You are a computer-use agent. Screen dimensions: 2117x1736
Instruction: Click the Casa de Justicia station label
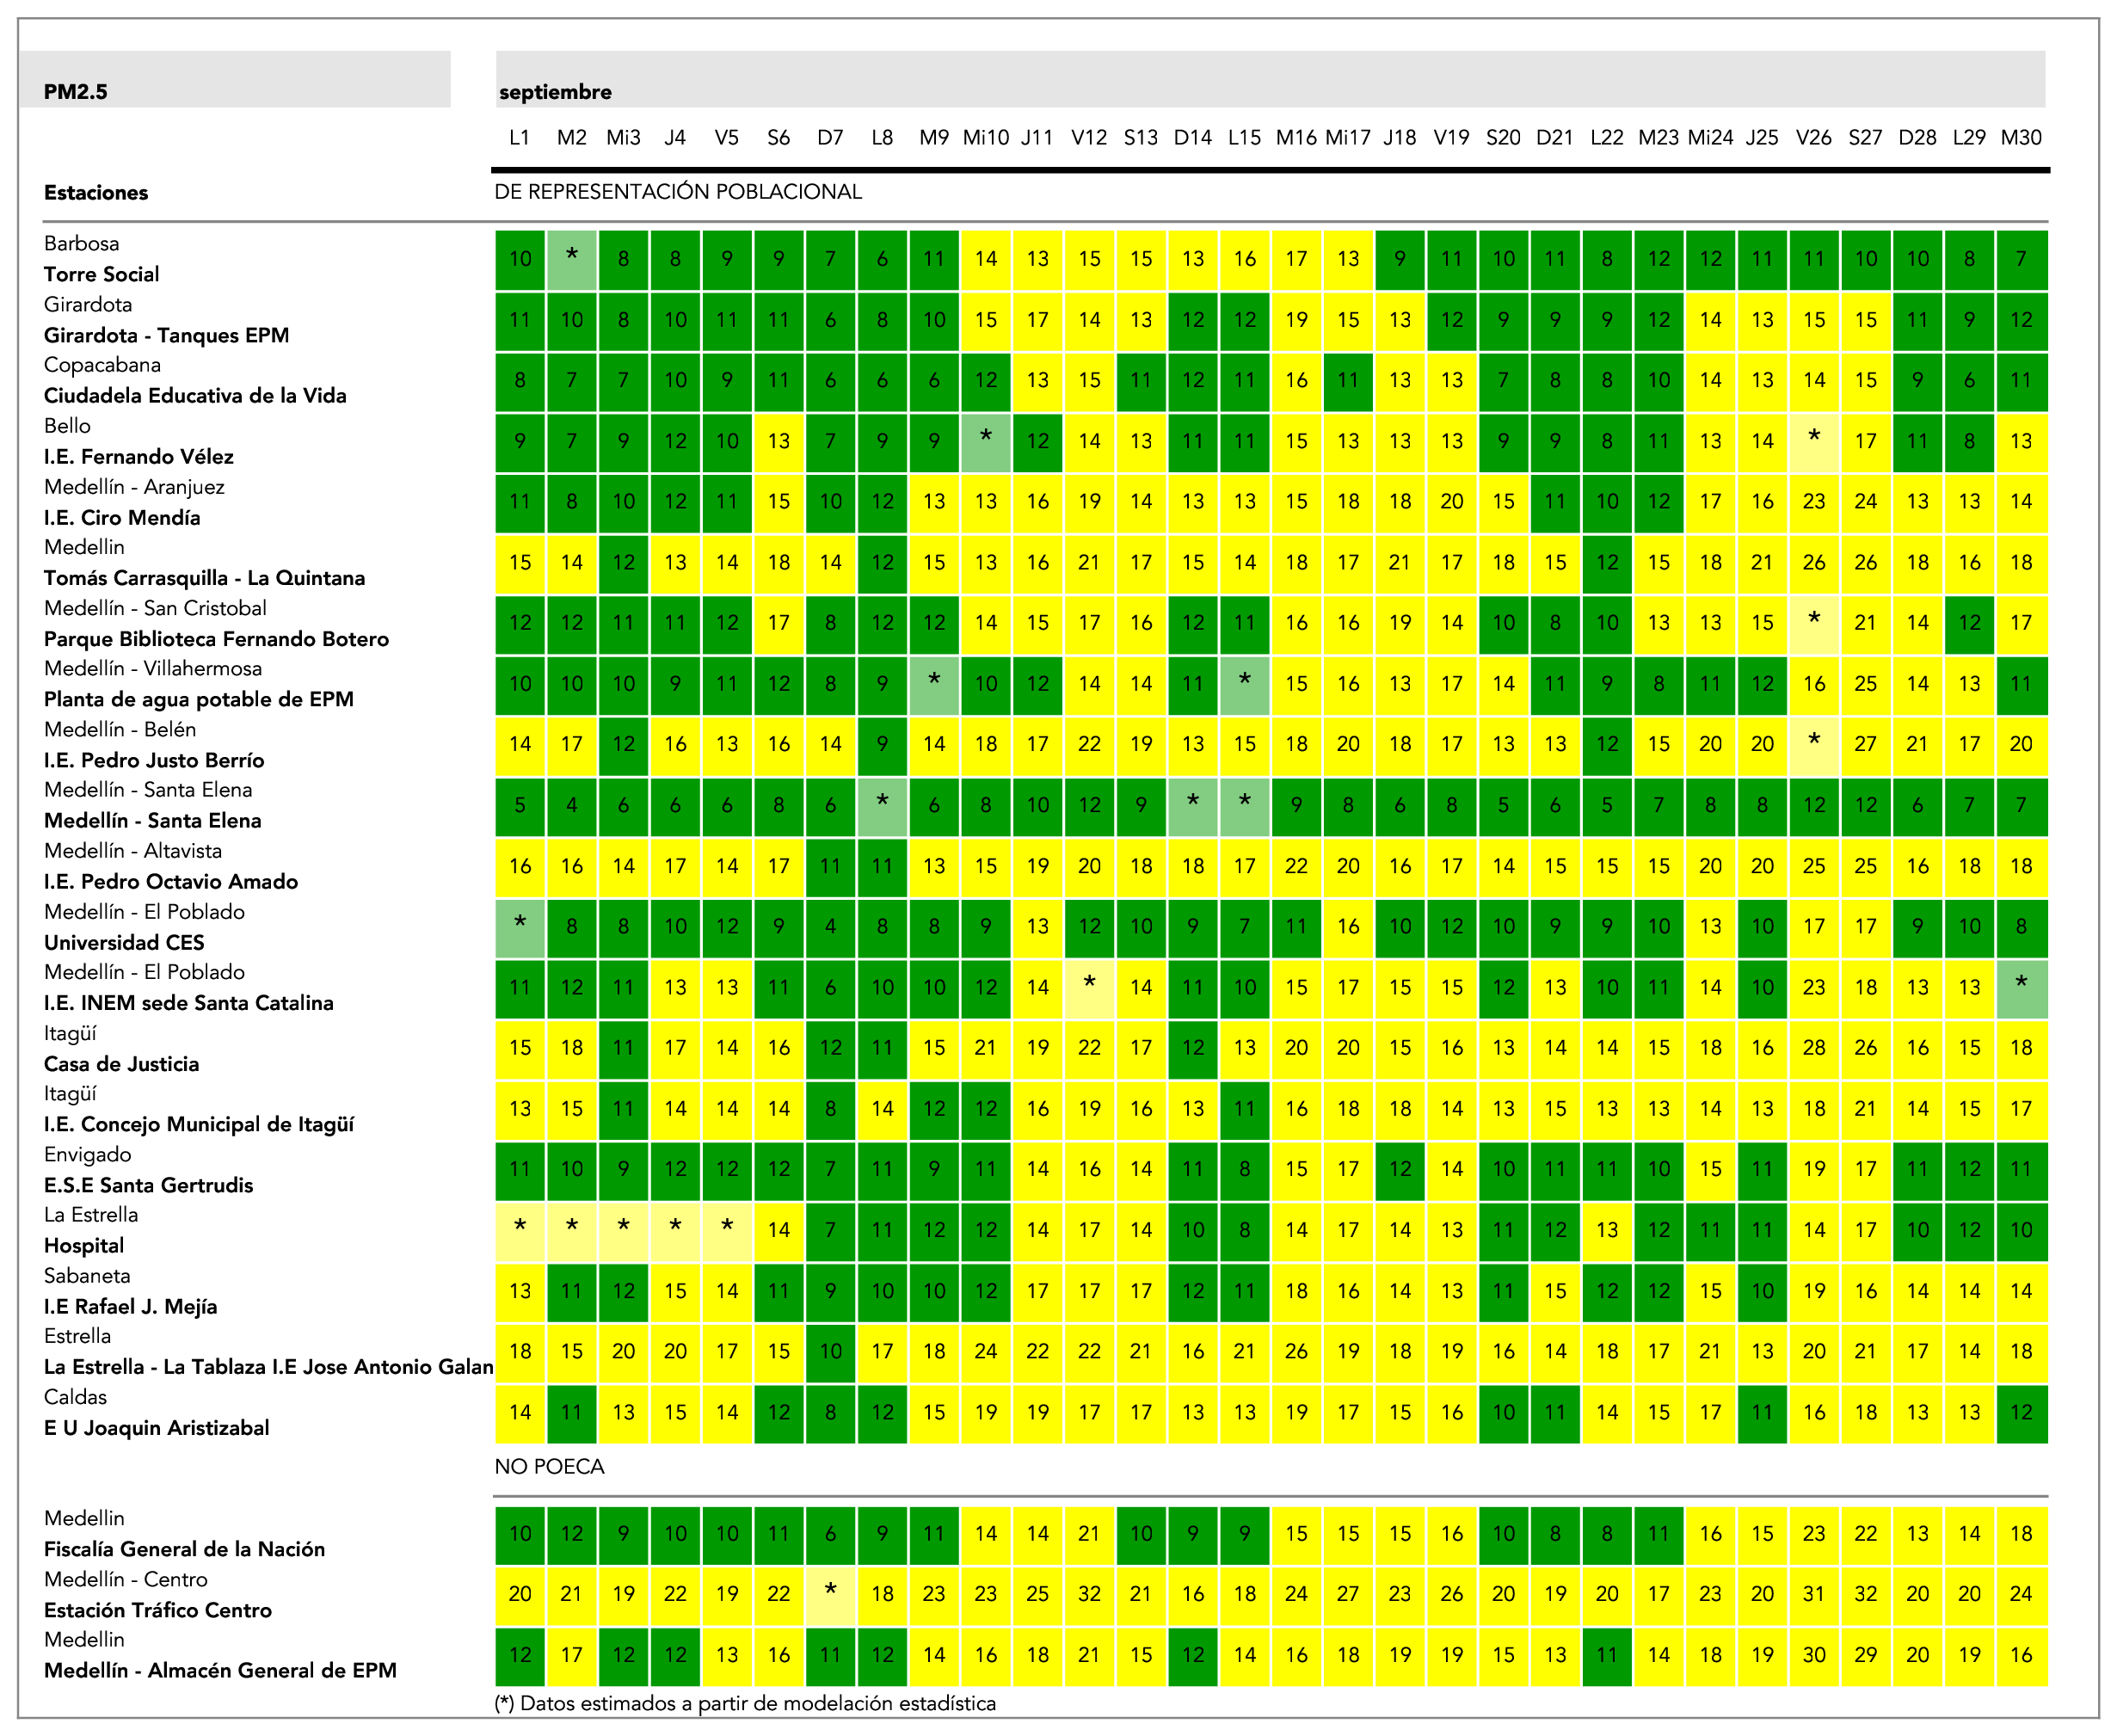[121, 1064]
